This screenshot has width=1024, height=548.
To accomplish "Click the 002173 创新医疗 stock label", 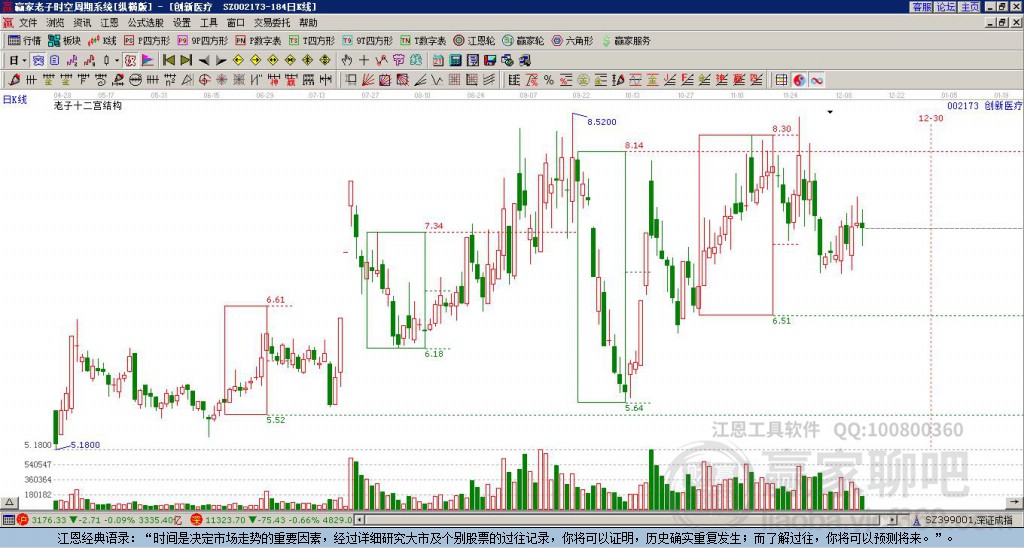I will coord(984,106).
